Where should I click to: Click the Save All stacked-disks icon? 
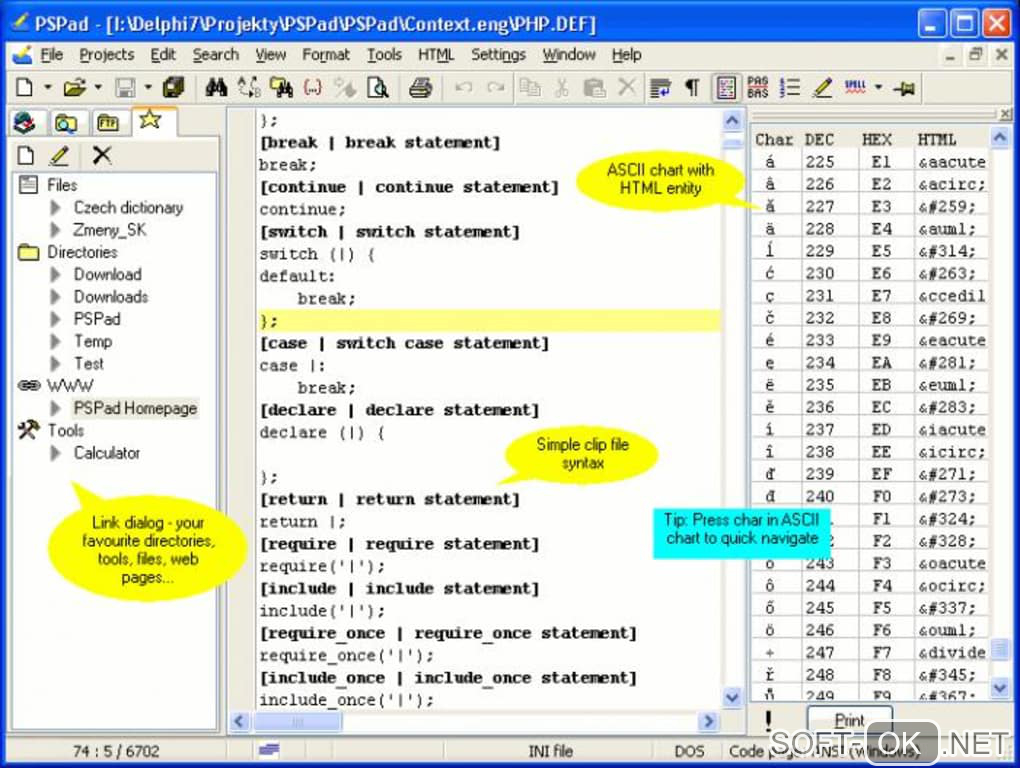pyautogui.click(x=173, y=88)
